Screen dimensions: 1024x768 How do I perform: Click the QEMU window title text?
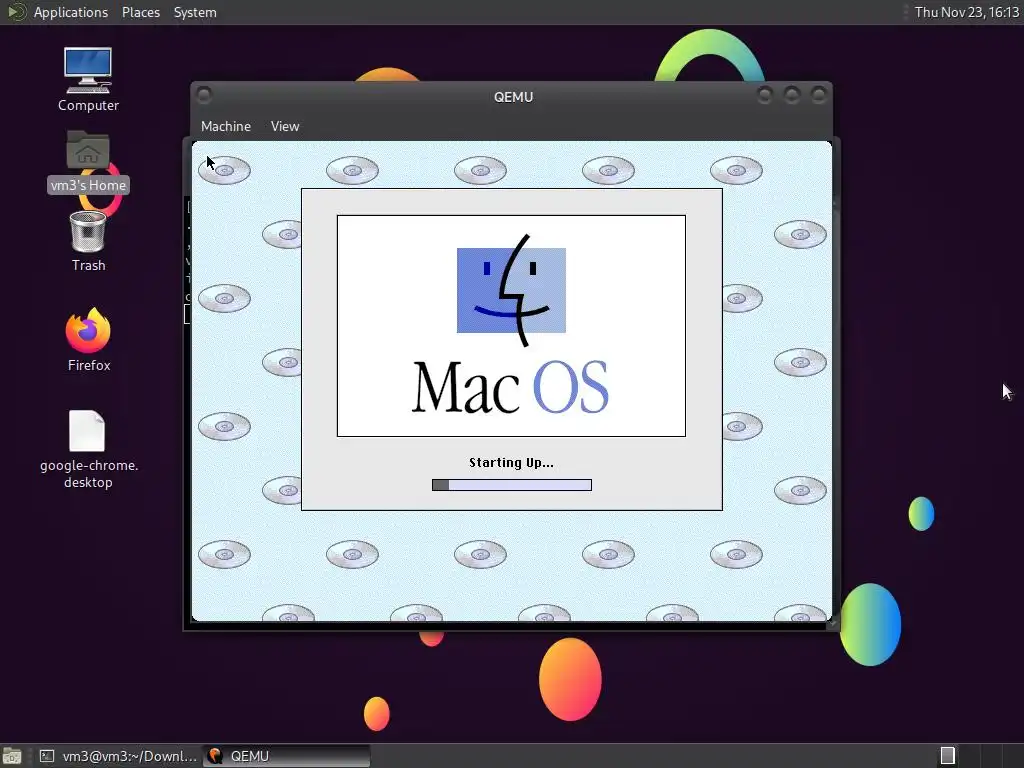click(x=513, y=97)
